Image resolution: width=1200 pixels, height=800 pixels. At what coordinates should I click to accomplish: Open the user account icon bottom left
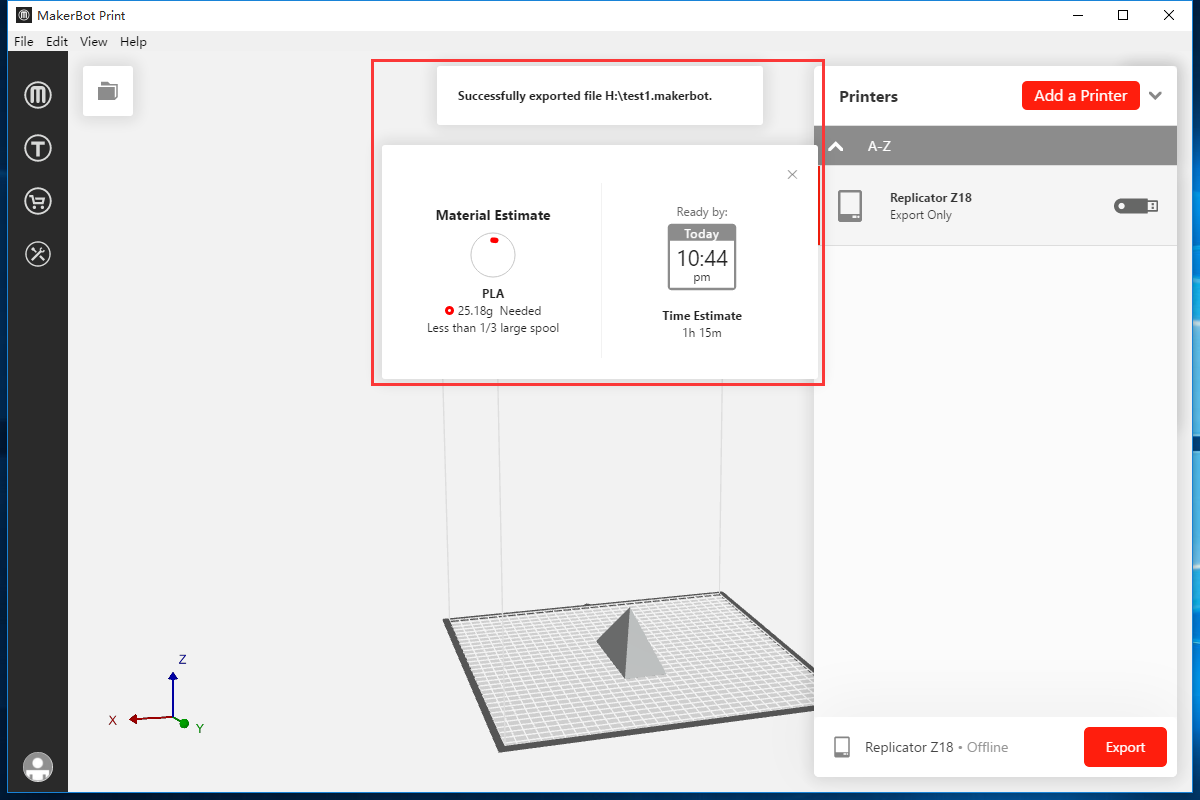(37, 767)
